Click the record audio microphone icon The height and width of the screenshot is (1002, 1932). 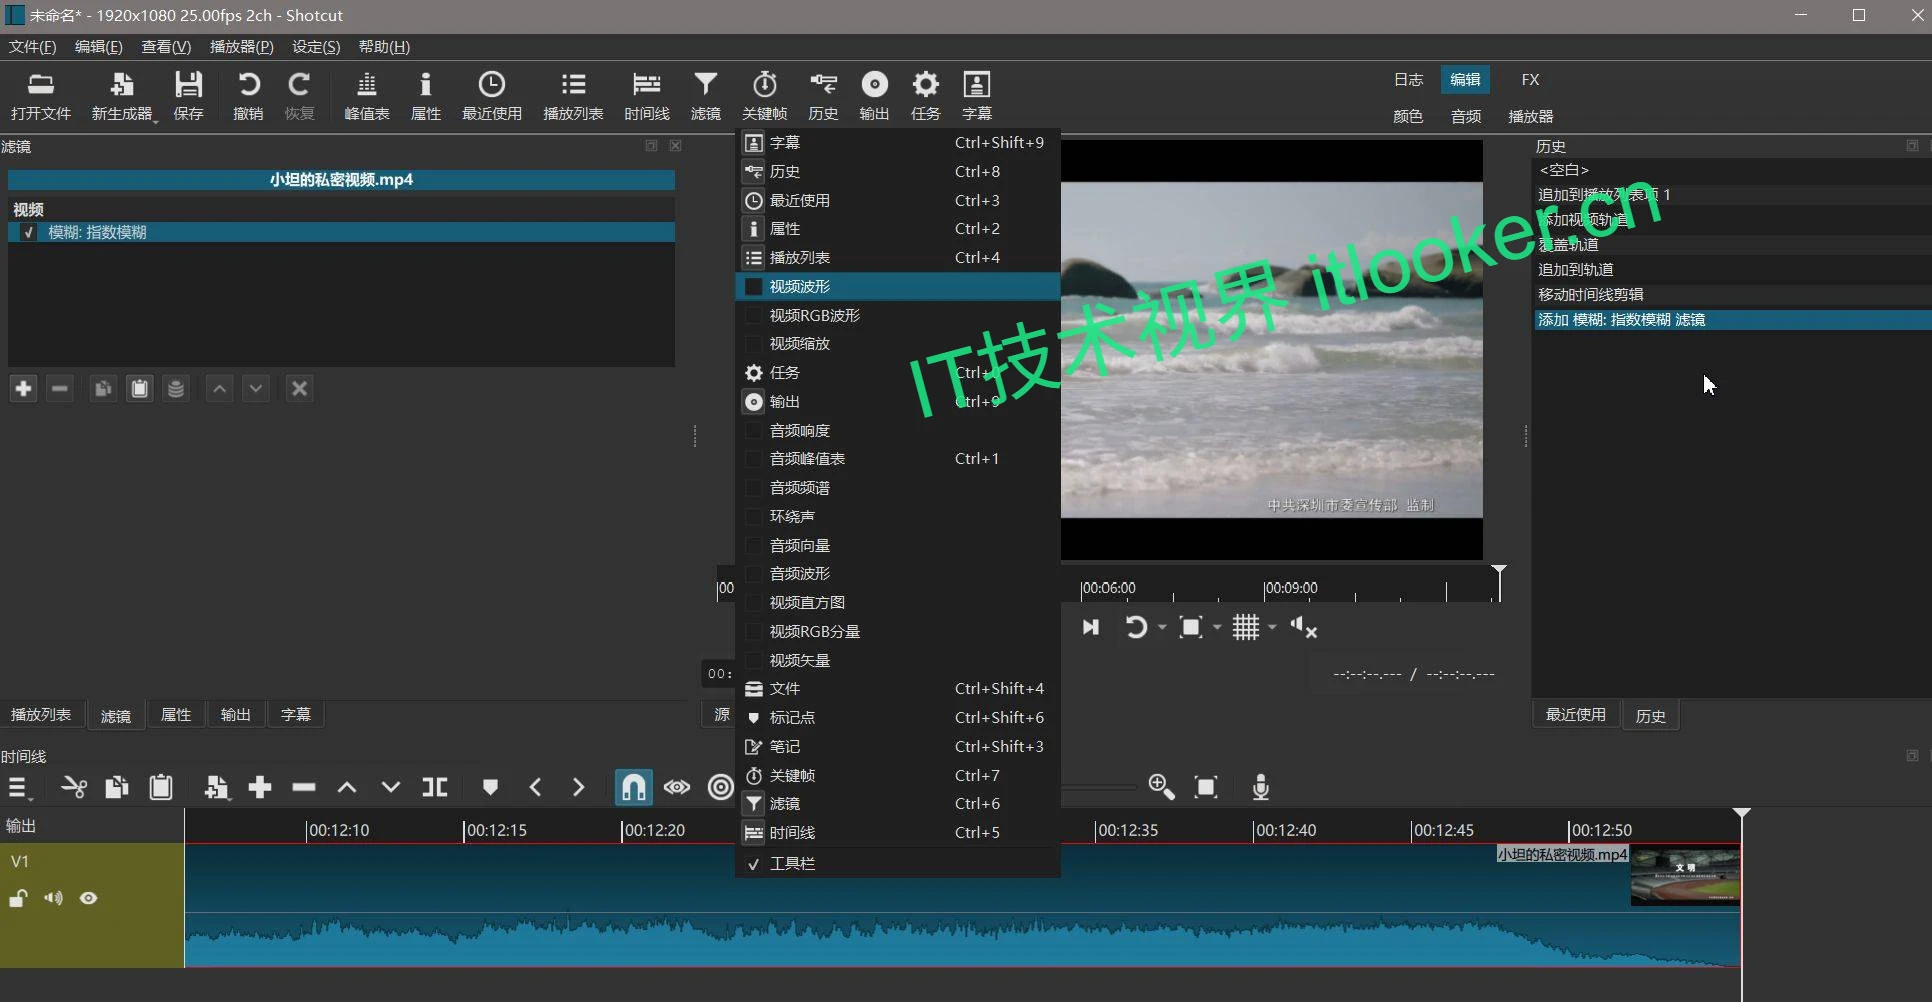point(1260,787)
